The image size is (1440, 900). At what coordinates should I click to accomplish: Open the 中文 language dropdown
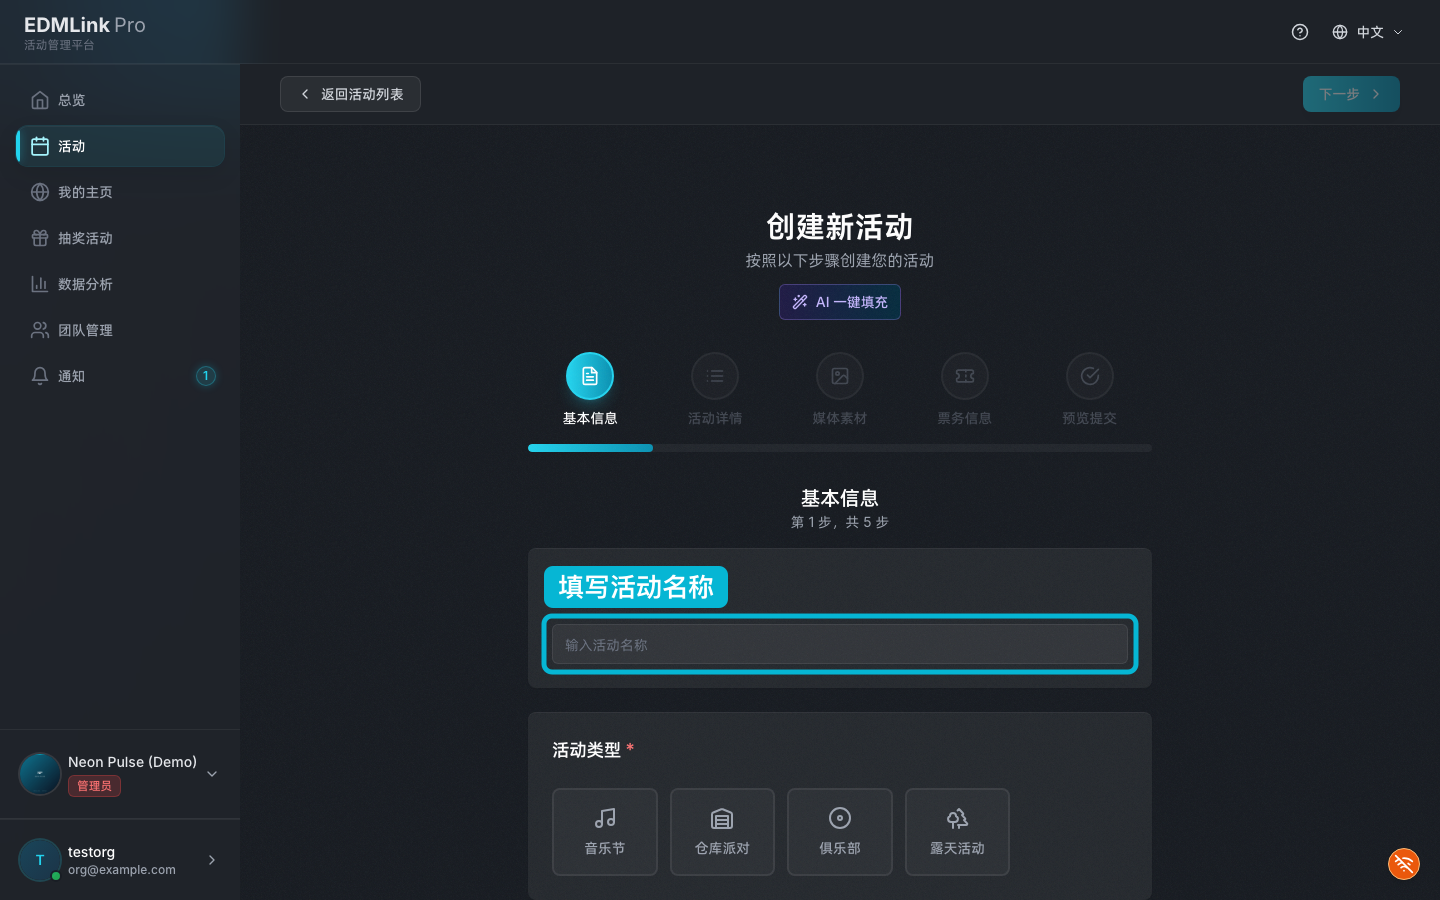[x=1367, y=32]
